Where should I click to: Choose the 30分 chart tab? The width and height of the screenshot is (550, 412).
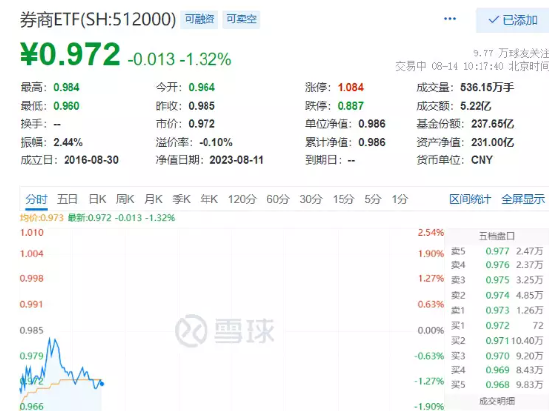311,199
